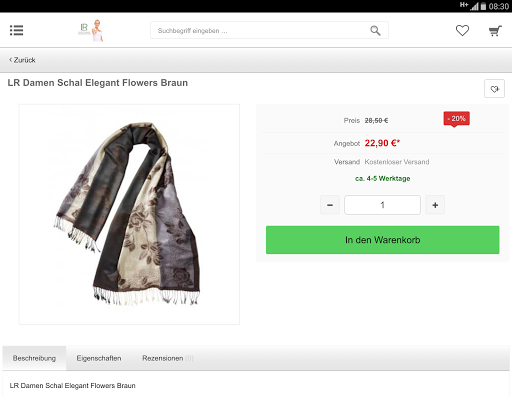Open the Rezensionen tab

pyautogui.click(x=168, y=358)
